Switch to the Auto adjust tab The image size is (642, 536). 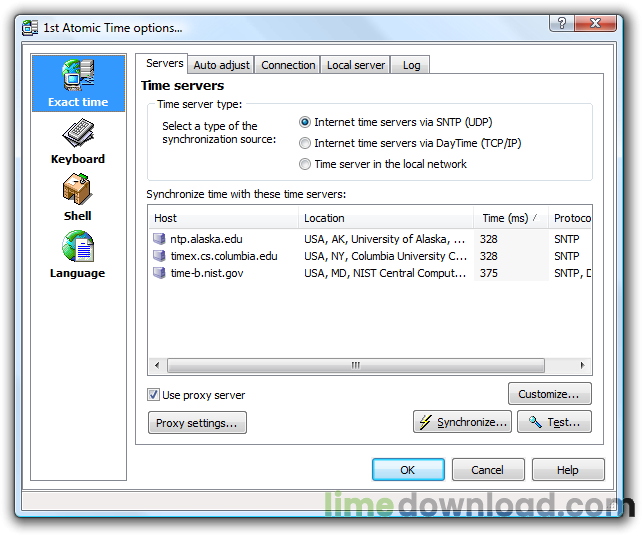221,65
